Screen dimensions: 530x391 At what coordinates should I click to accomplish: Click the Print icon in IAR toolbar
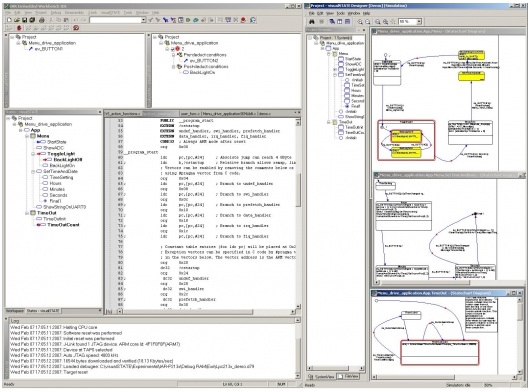point(42,20)
